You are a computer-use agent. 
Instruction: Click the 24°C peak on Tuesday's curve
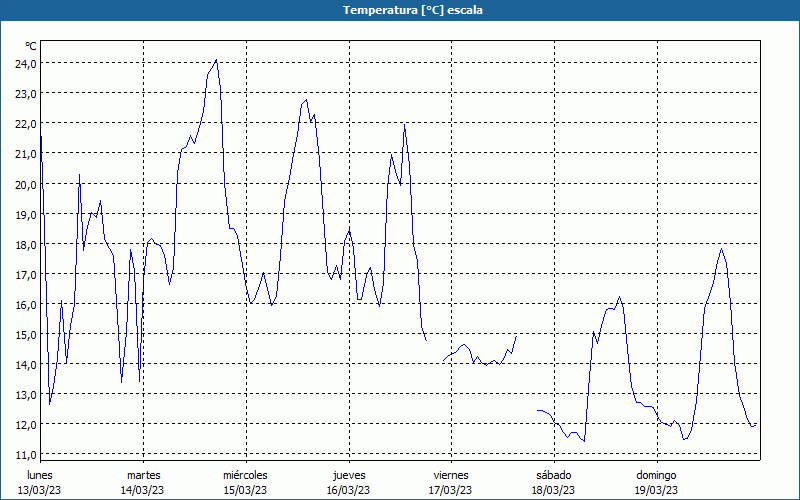tap(217, 60)
